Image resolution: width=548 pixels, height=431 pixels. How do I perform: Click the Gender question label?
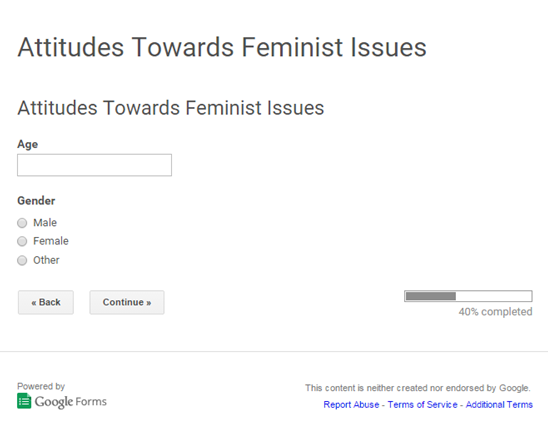click(x=36, y=201)
